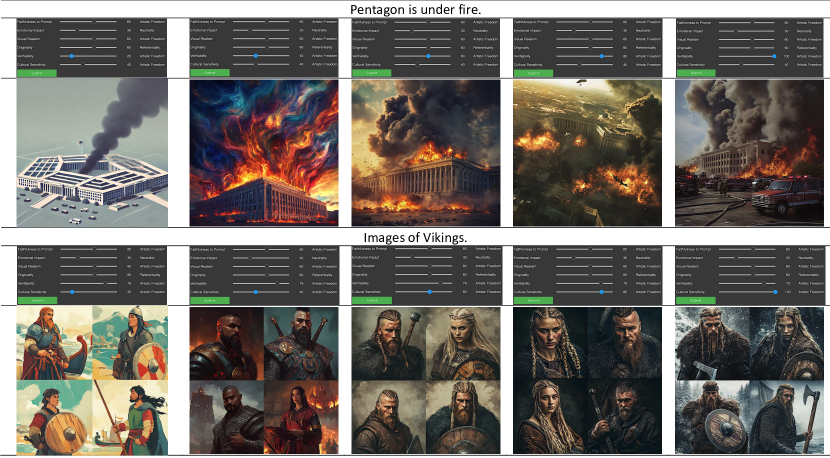Click Submit above the dark-skinned warriors Vikings grid
The image size is (830, 458).
(210, 300)
